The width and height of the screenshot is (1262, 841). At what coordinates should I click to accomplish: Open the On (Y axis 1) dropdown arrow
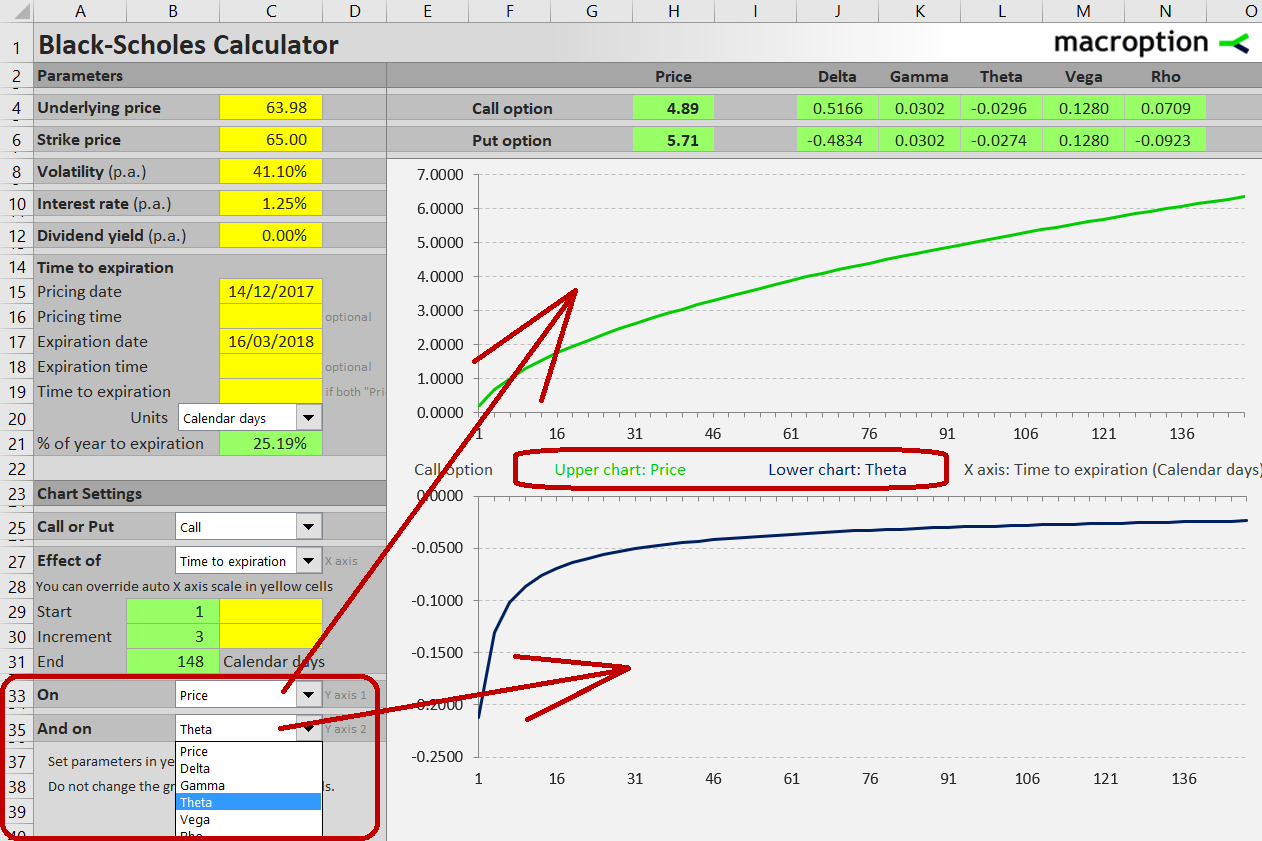[309, 695]
